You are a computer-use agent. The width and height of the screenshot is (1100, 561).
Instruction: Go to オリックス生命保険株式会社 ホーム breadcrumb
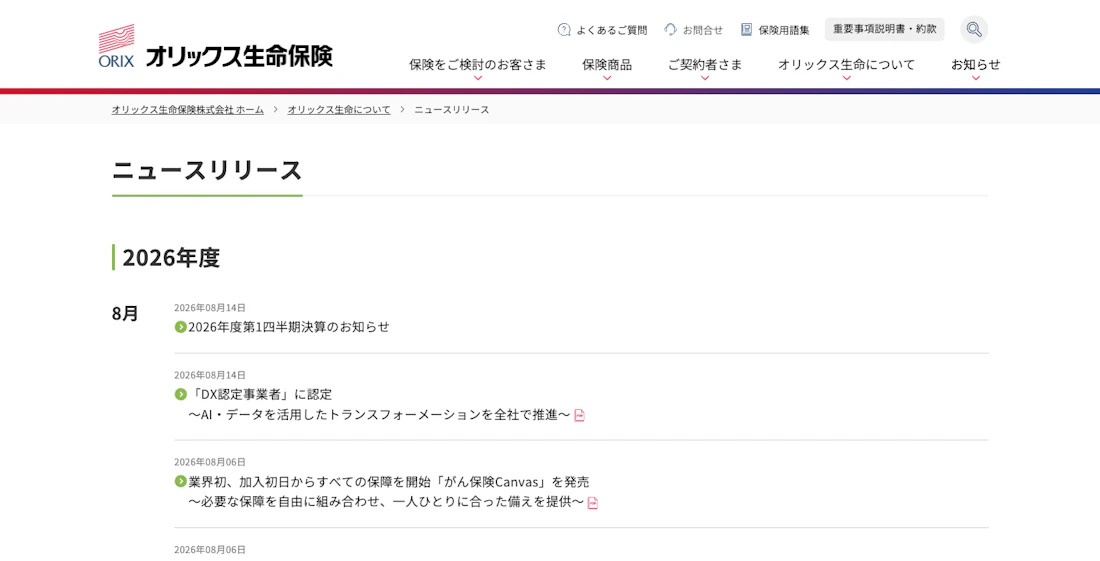click(x=188, y=109)
